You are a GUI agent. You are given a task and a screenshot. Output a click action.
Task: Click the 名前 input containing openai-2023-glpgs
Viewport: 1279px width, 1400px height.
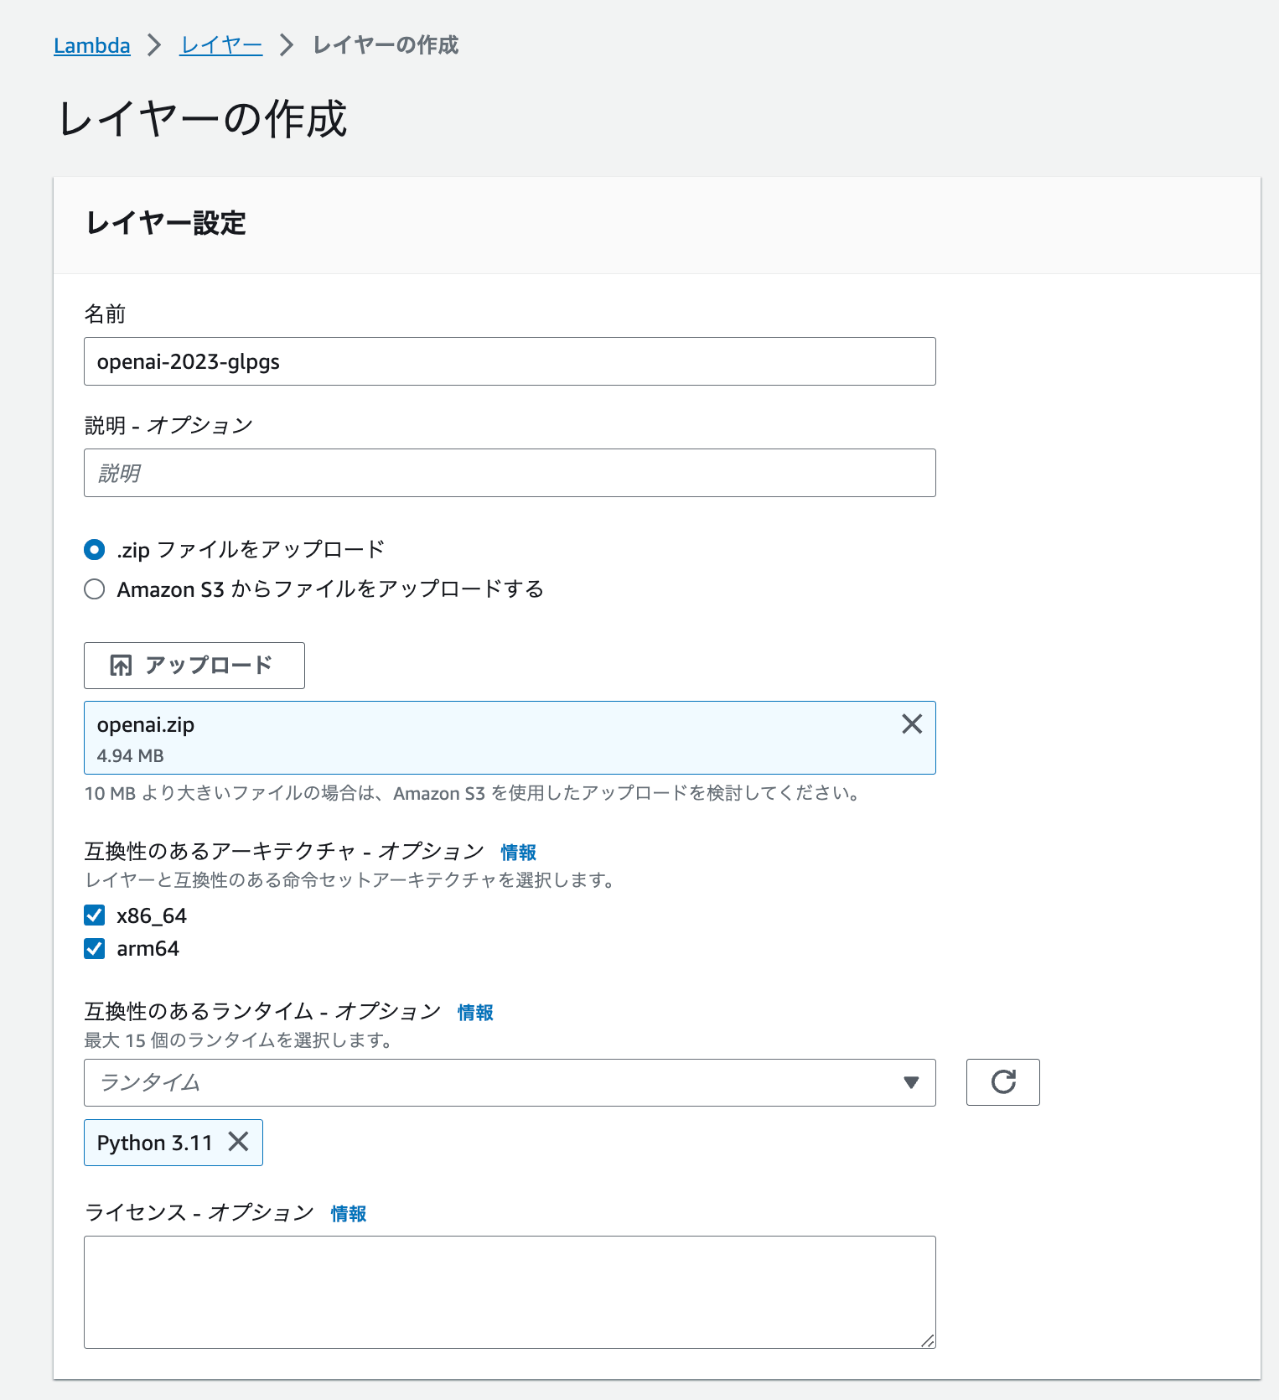509,361
